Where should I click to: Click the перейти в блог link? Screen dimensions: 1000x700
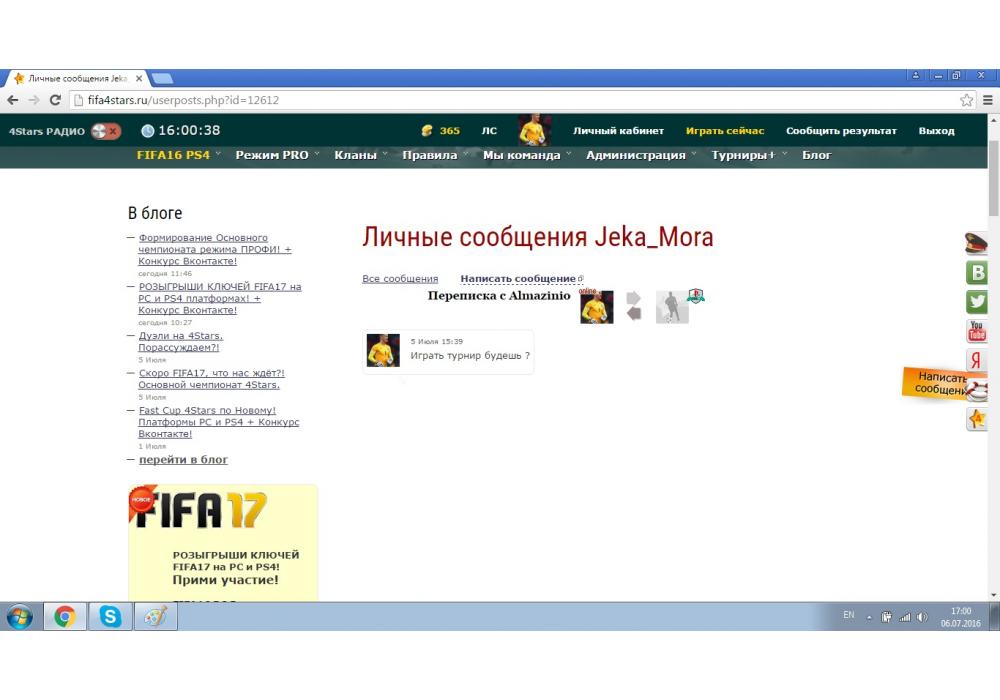tap(183, 459)
